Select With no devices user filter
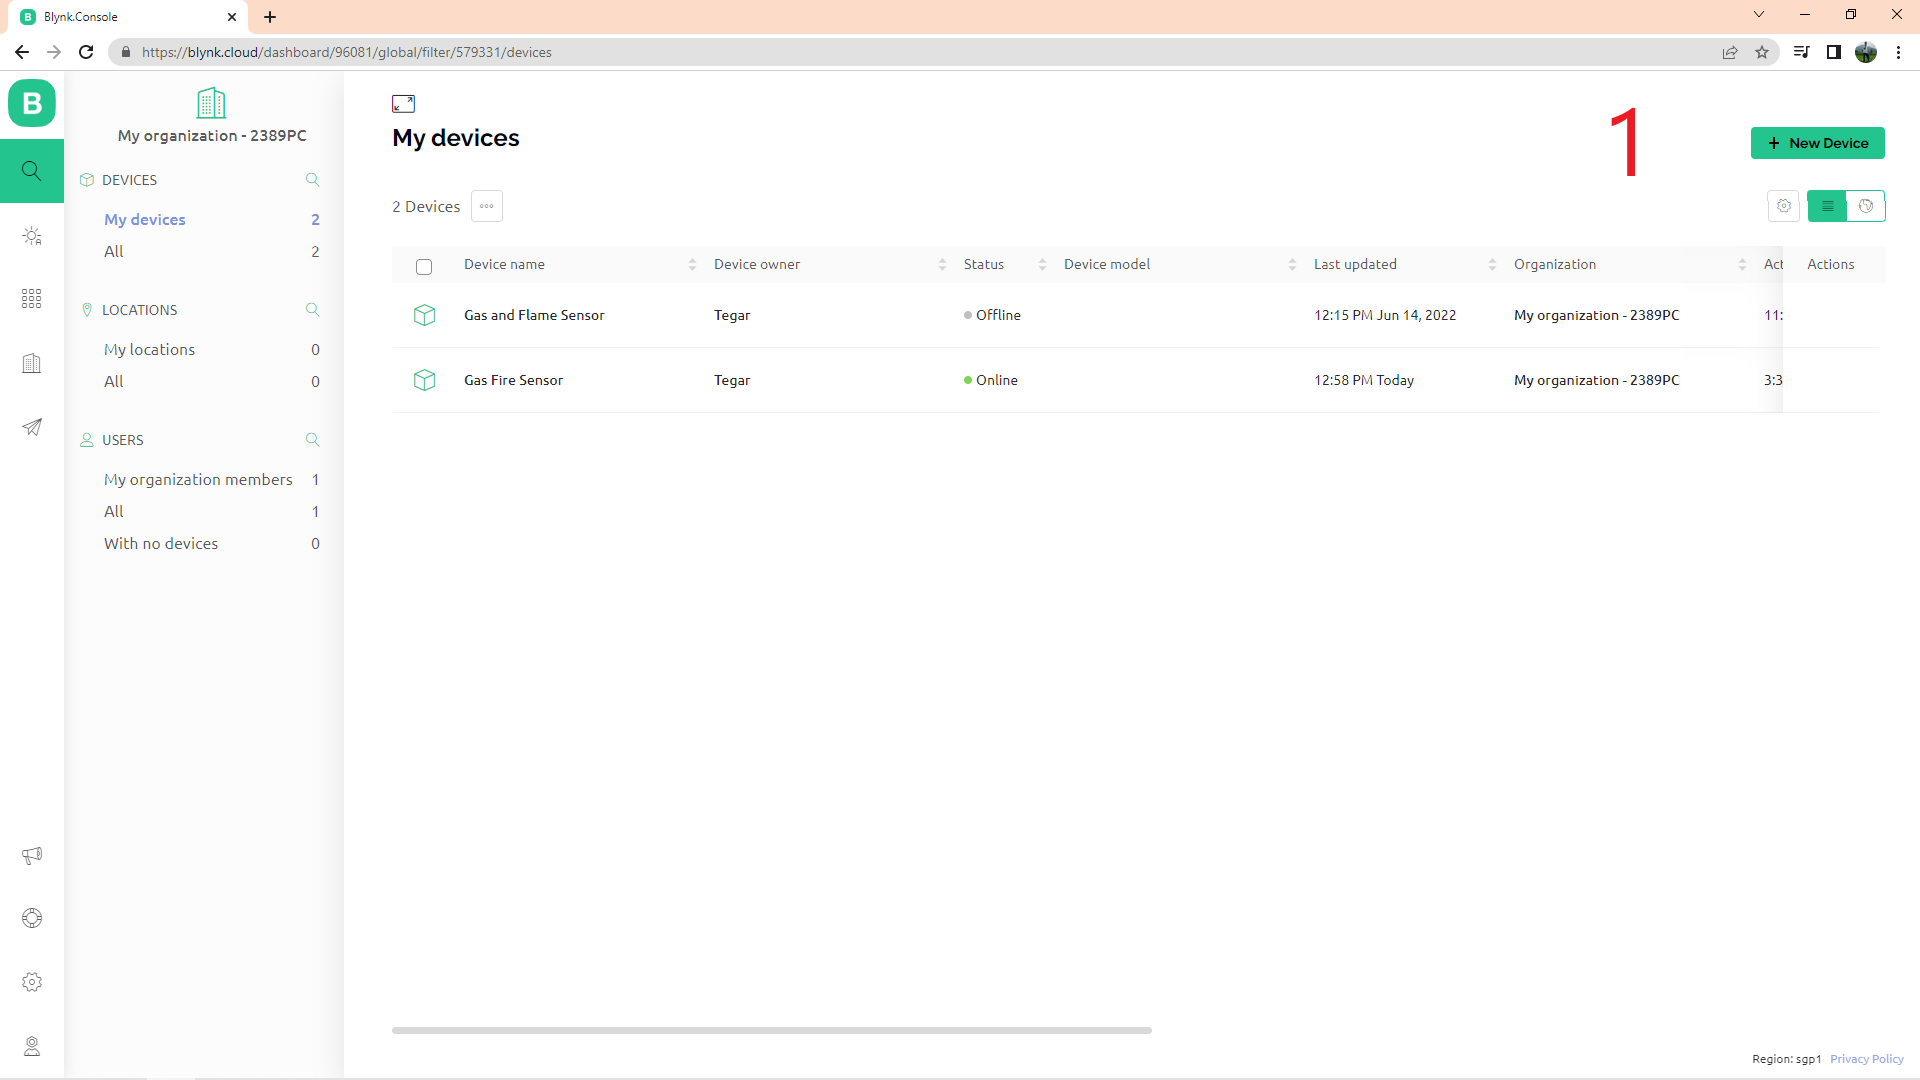 pos(161,544)
